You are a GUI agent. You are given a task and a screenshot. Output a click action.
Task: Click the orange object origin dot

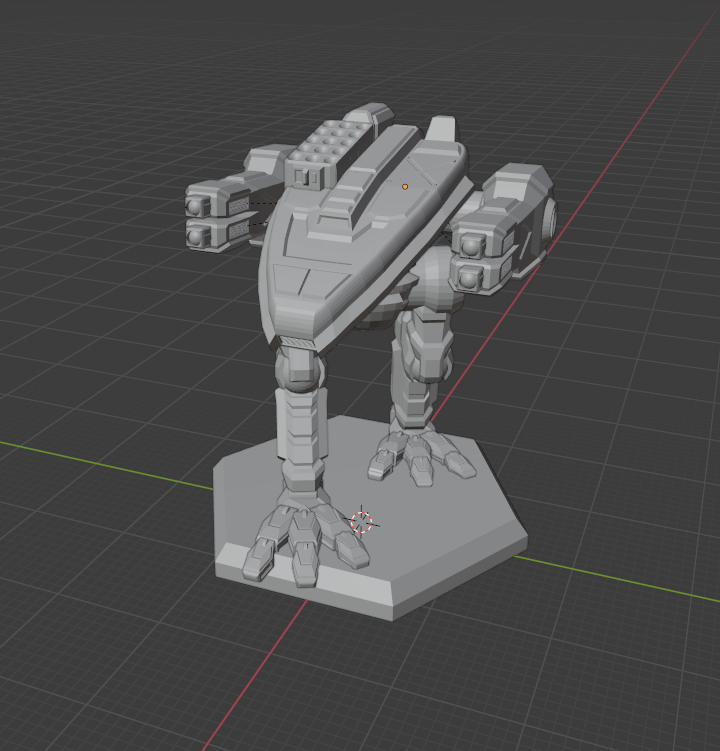point(405,187)
